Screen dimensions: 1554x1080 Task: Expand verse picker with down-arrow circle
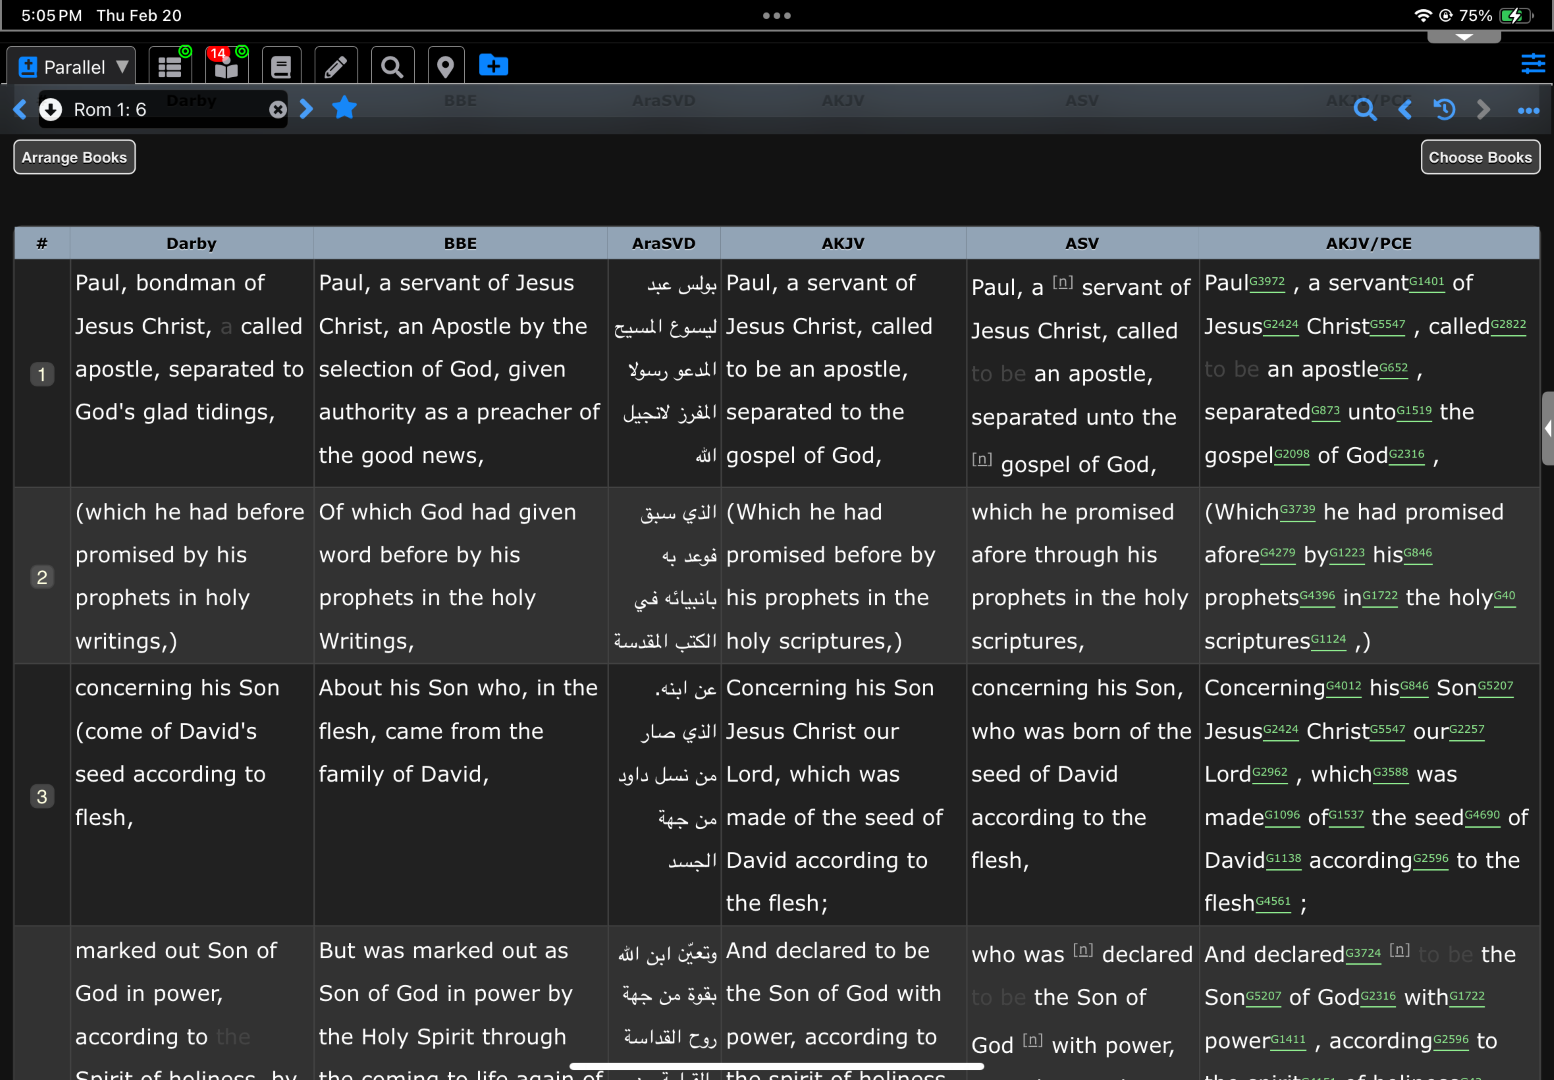coord(51,109)
